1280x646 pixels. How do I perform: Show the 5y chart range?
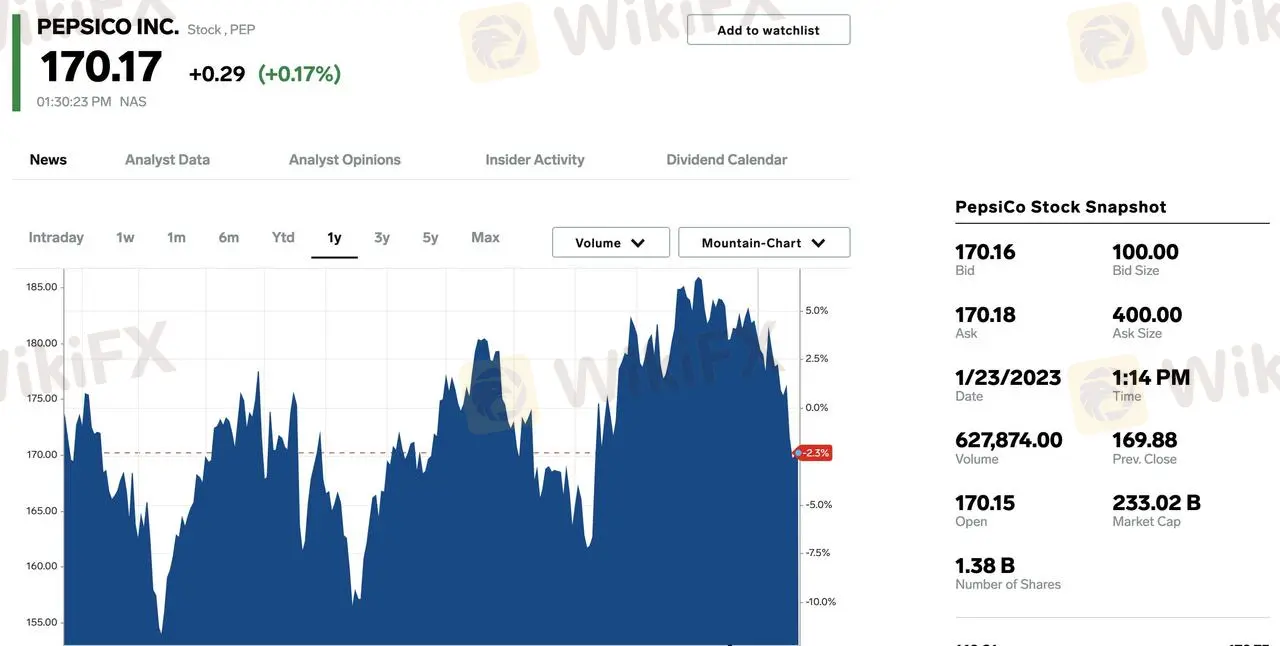(x=430, y=238)
